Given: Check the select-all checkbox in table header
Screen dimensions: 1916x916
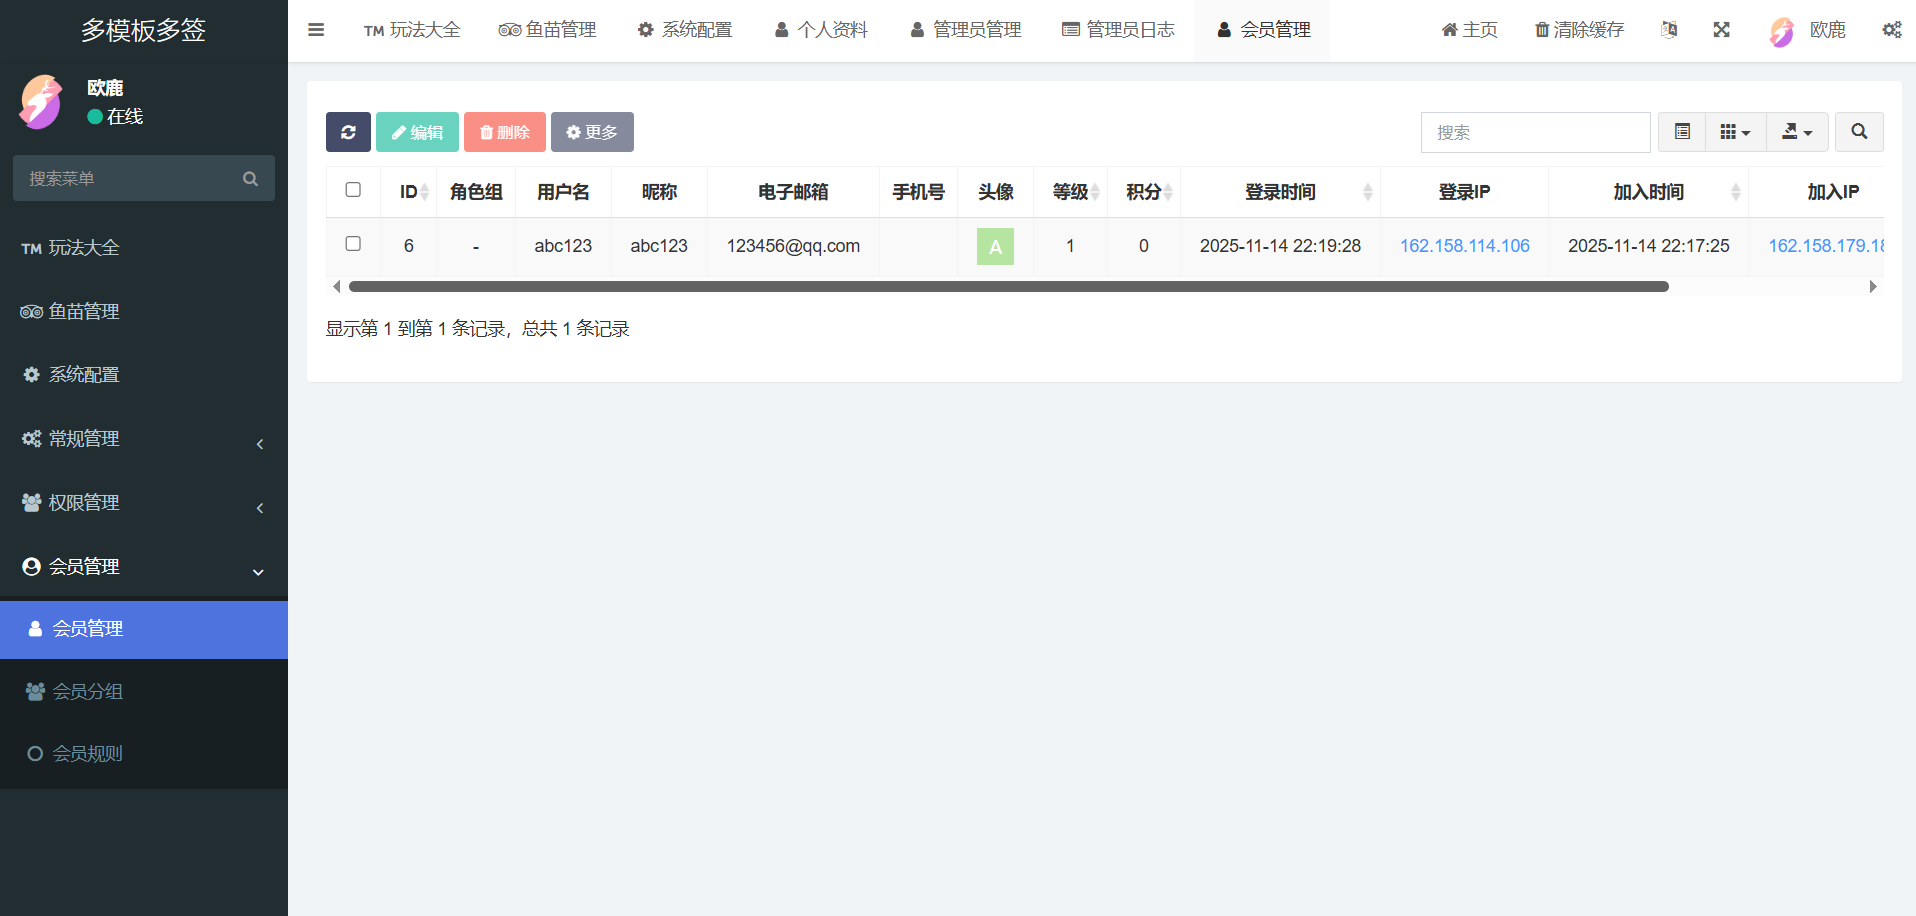Looking at the screenshot, I should click(x=353, y=190).
